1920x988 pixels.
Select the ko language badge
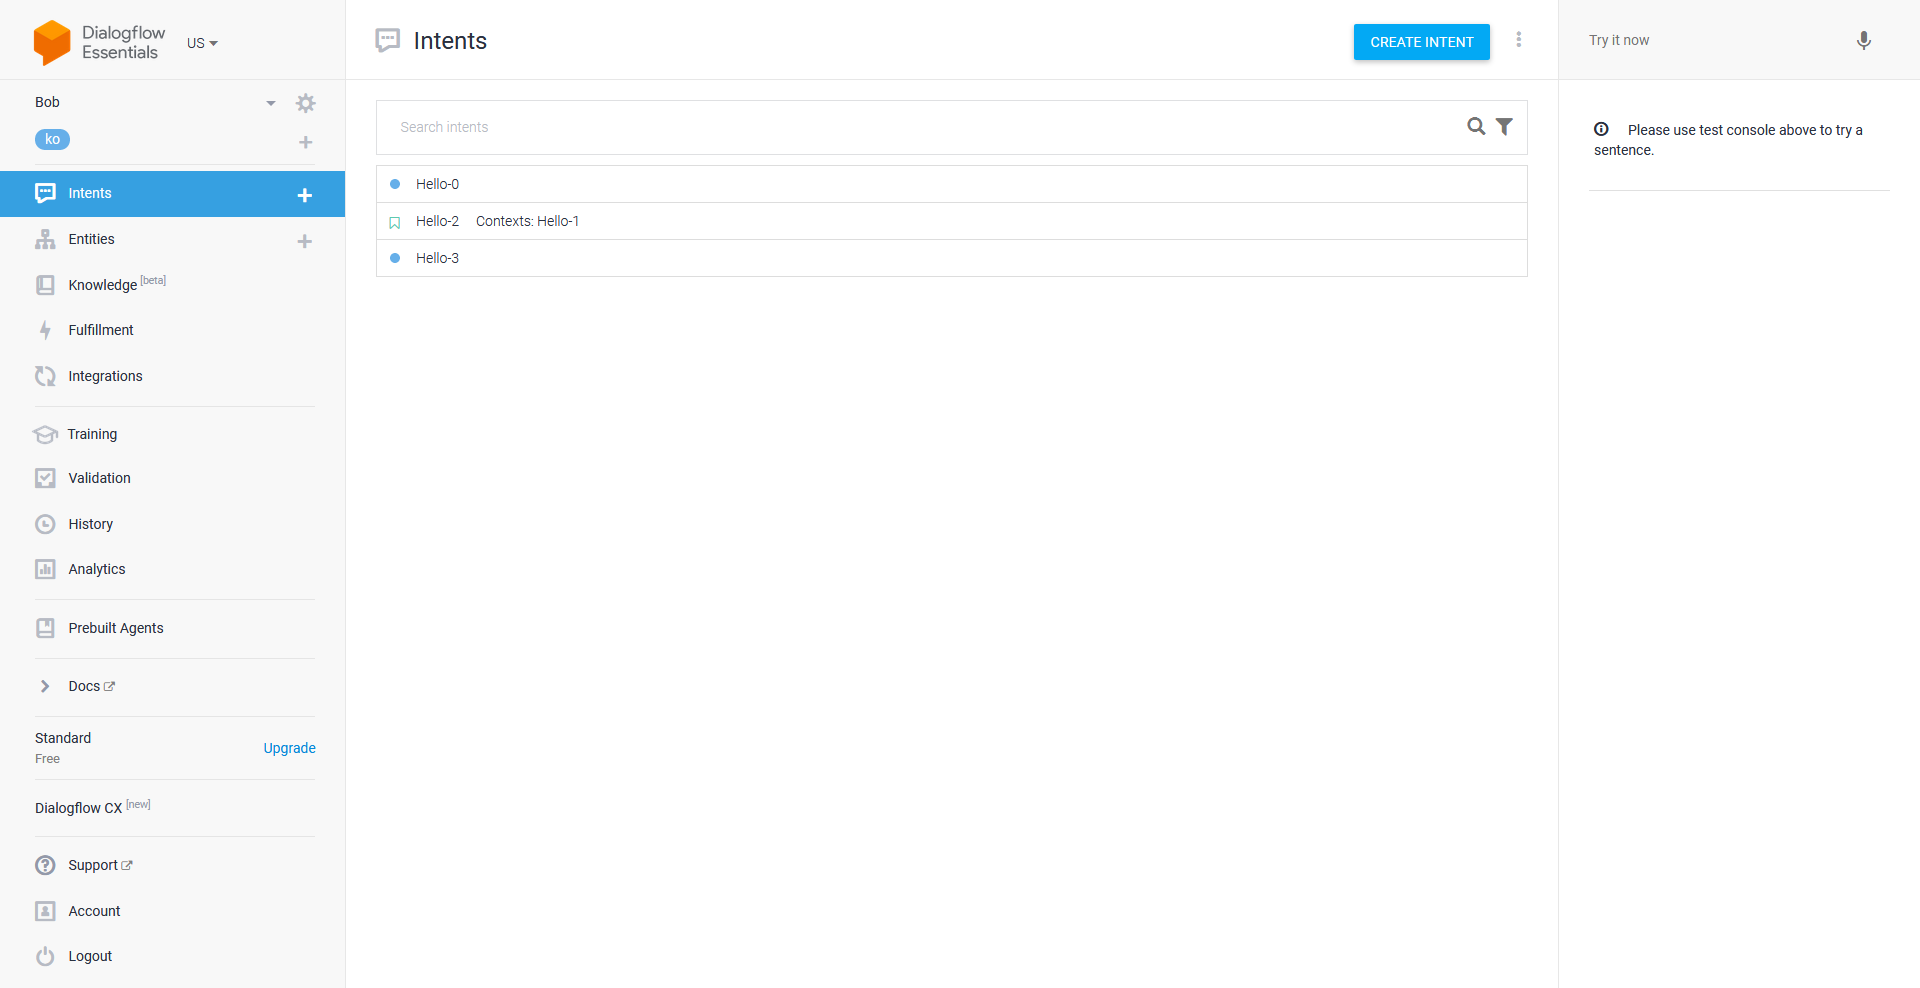(52, 140)
